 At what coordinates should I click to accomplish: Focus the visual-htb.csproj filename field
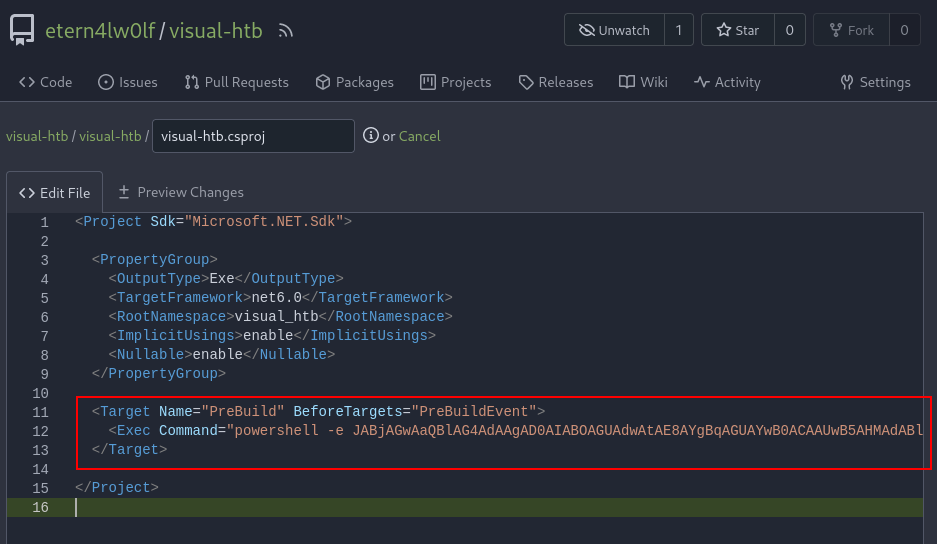(253, 136)
